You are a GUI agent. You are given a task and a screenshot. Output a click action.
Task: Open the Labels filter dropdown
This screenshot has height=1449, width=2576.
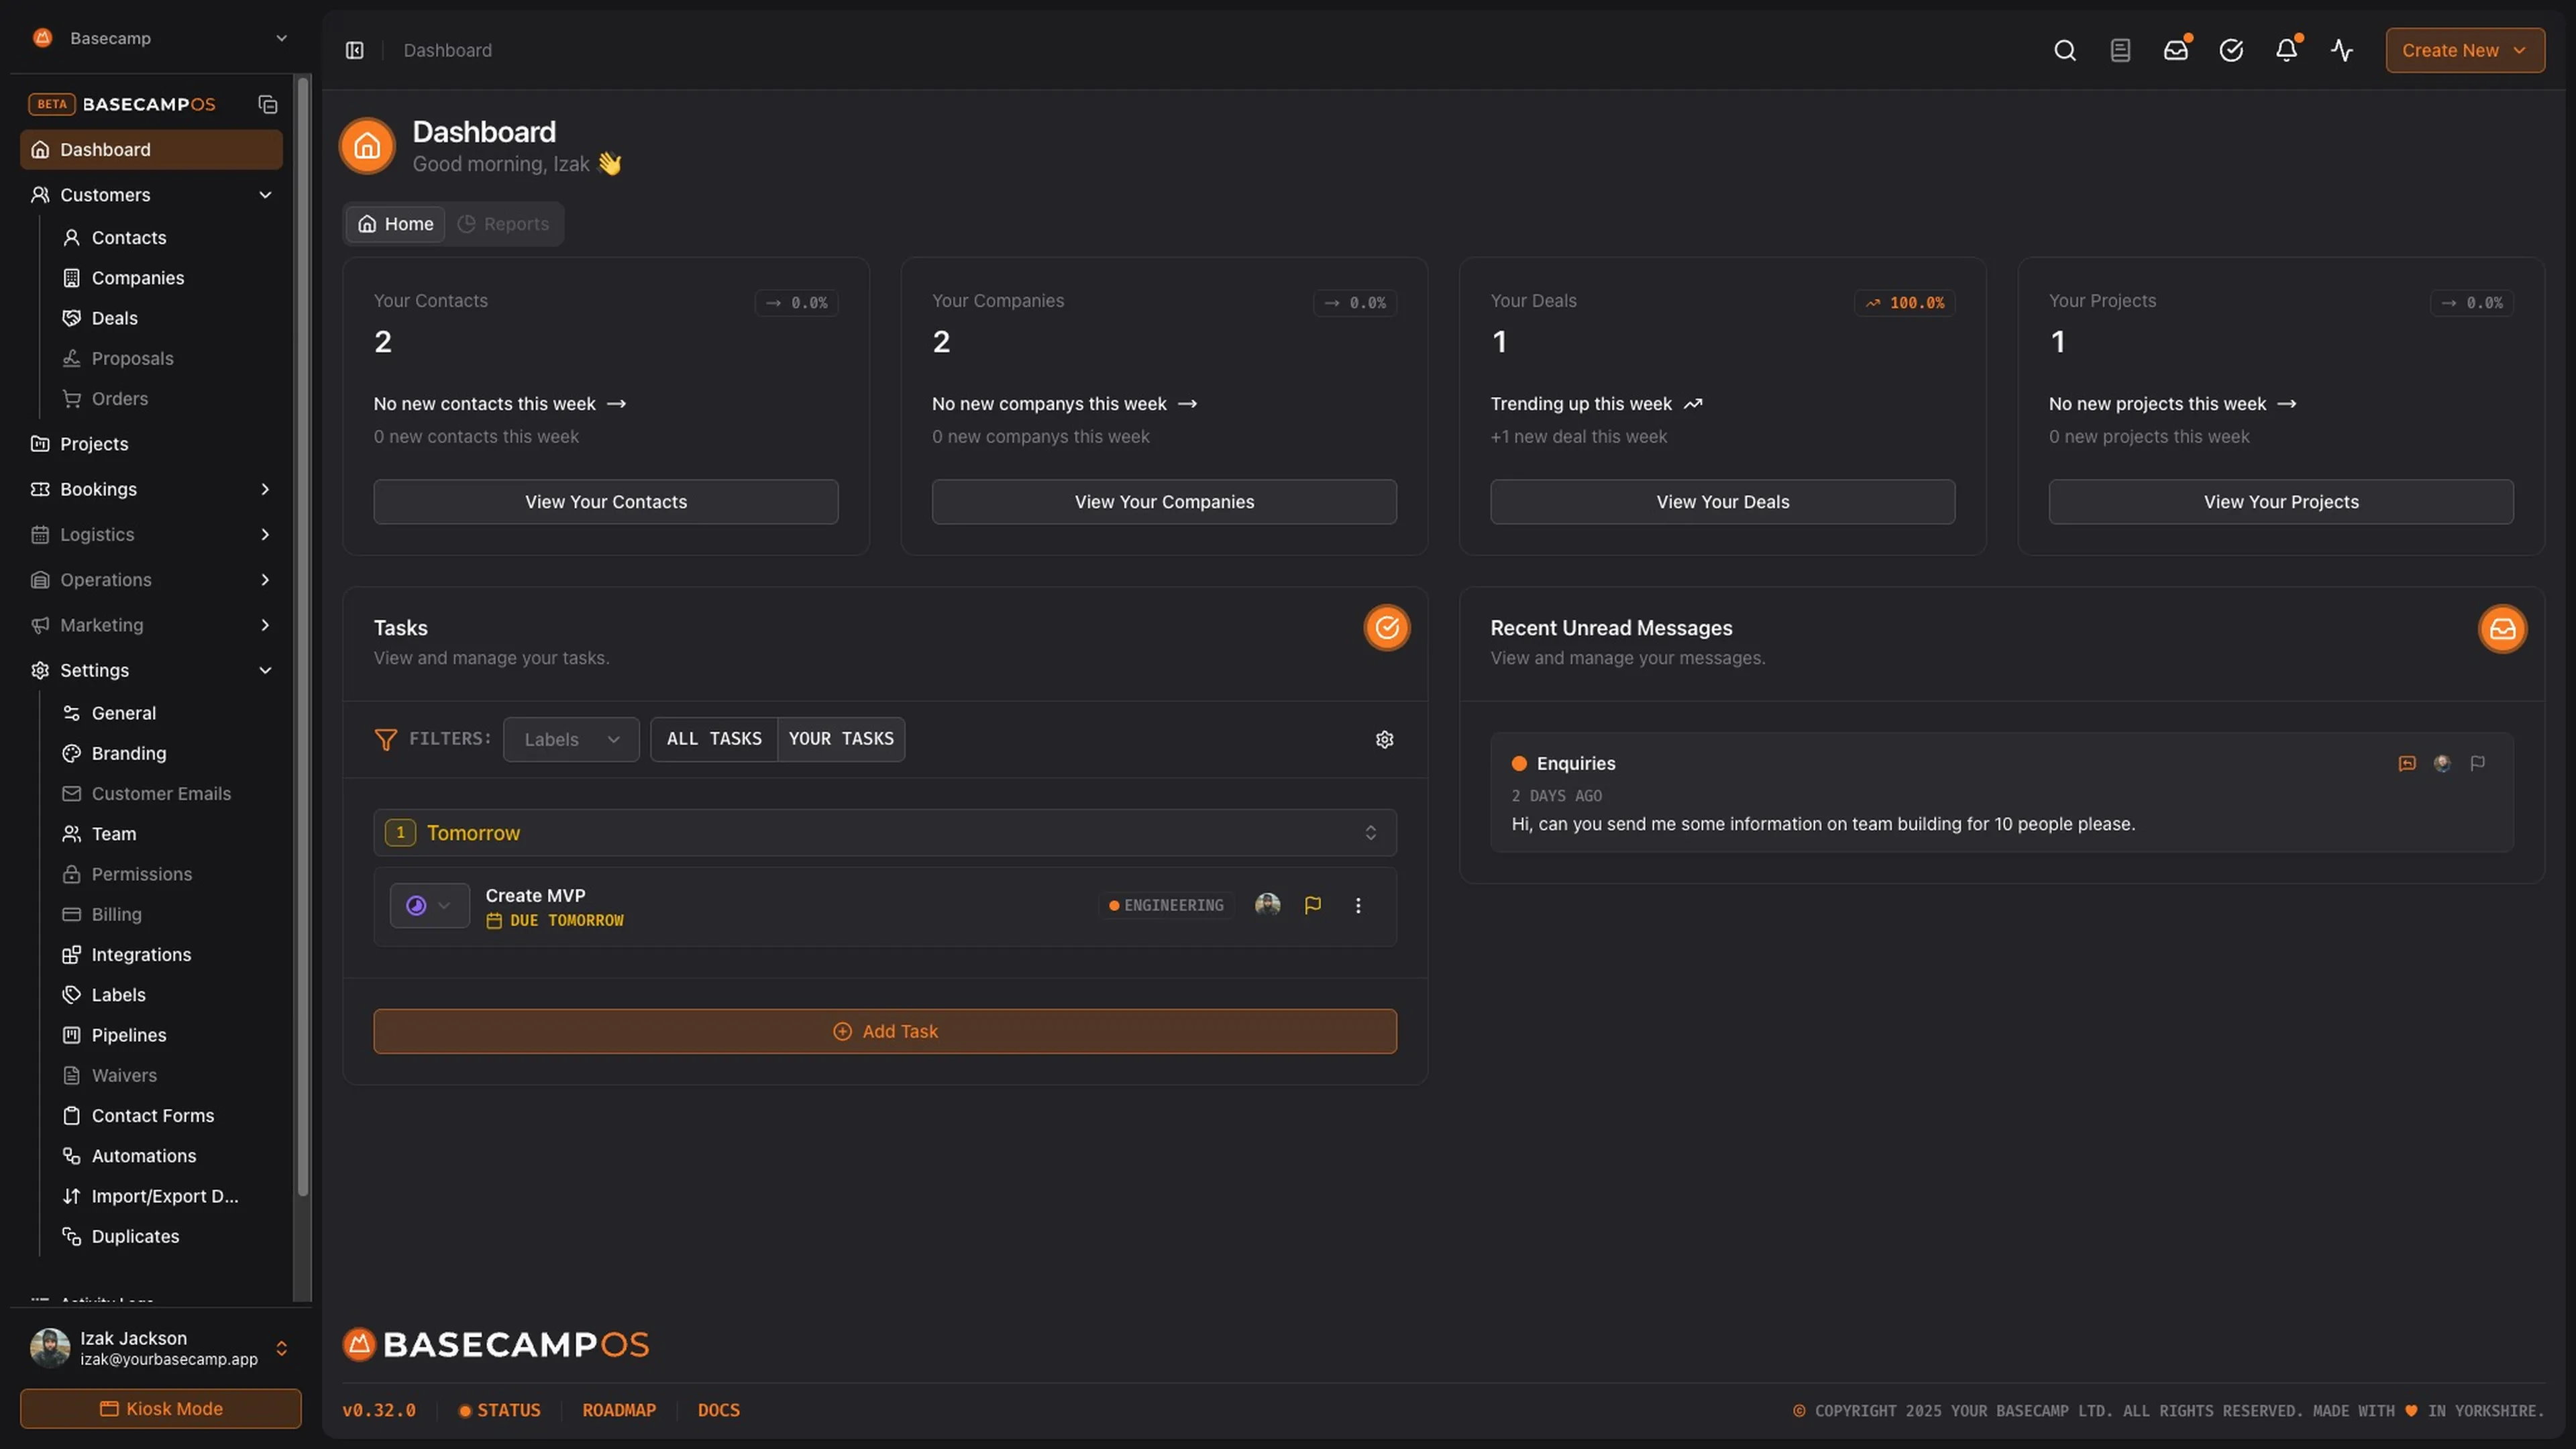(x=570, y=739)
